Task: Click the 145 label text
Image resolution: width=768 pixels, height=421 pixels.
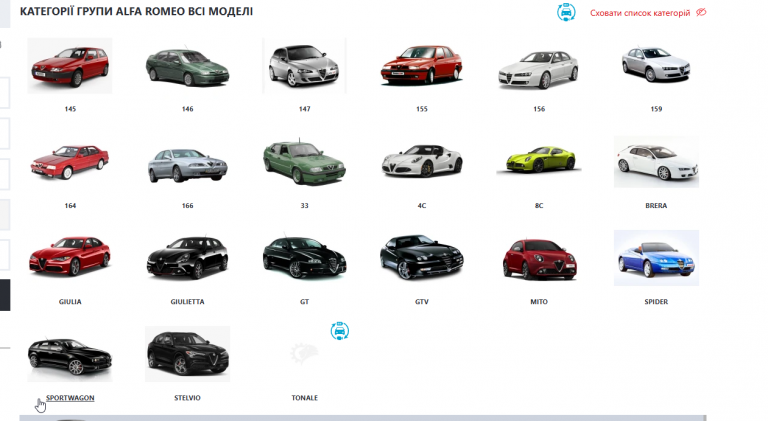Action: [70, 109]
